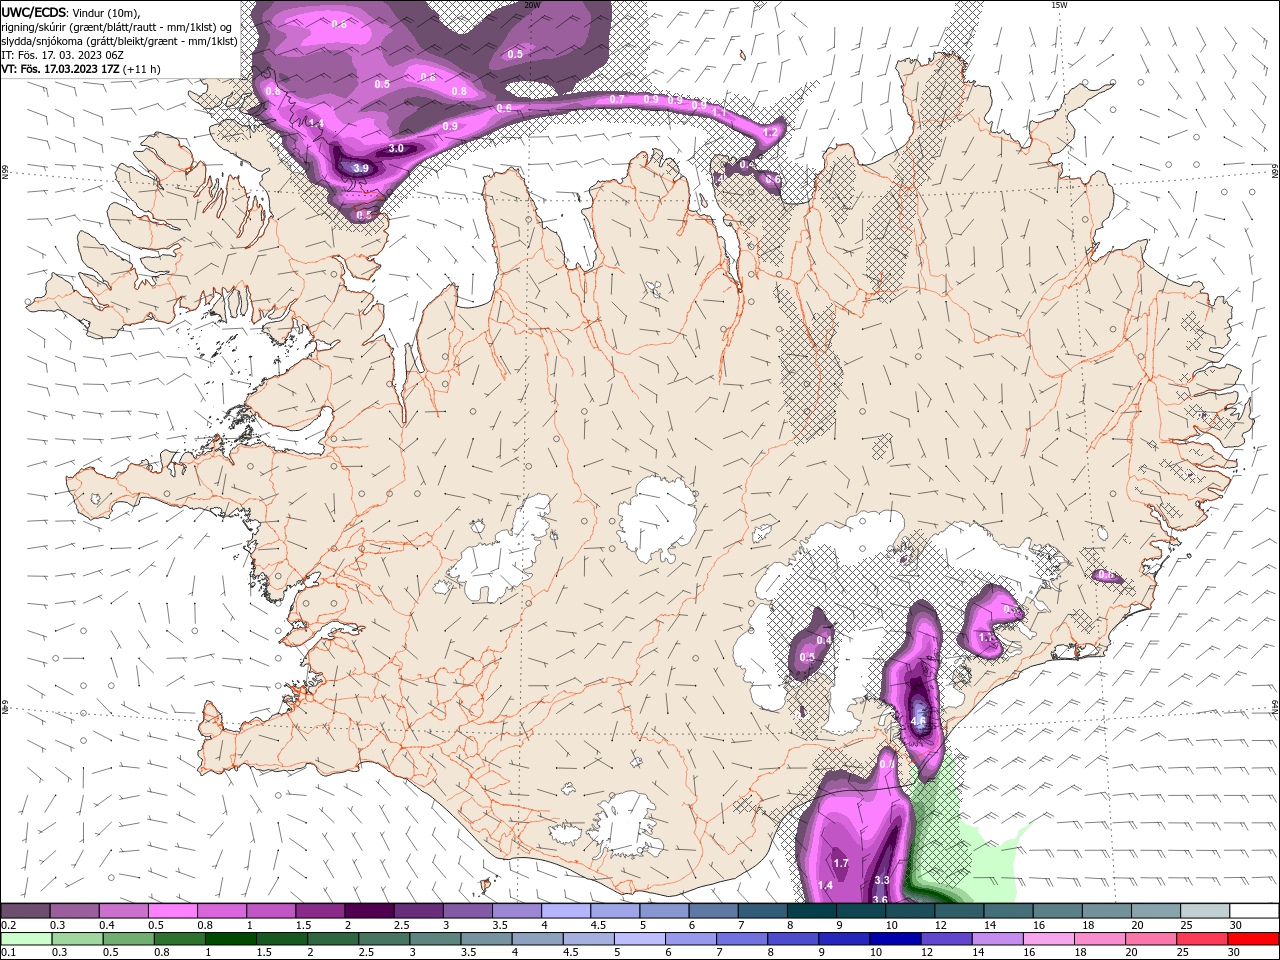Select the snow legend swatch between 3 and 3.5
This screenshot has height=960, width=1280.
pos(467,911)
